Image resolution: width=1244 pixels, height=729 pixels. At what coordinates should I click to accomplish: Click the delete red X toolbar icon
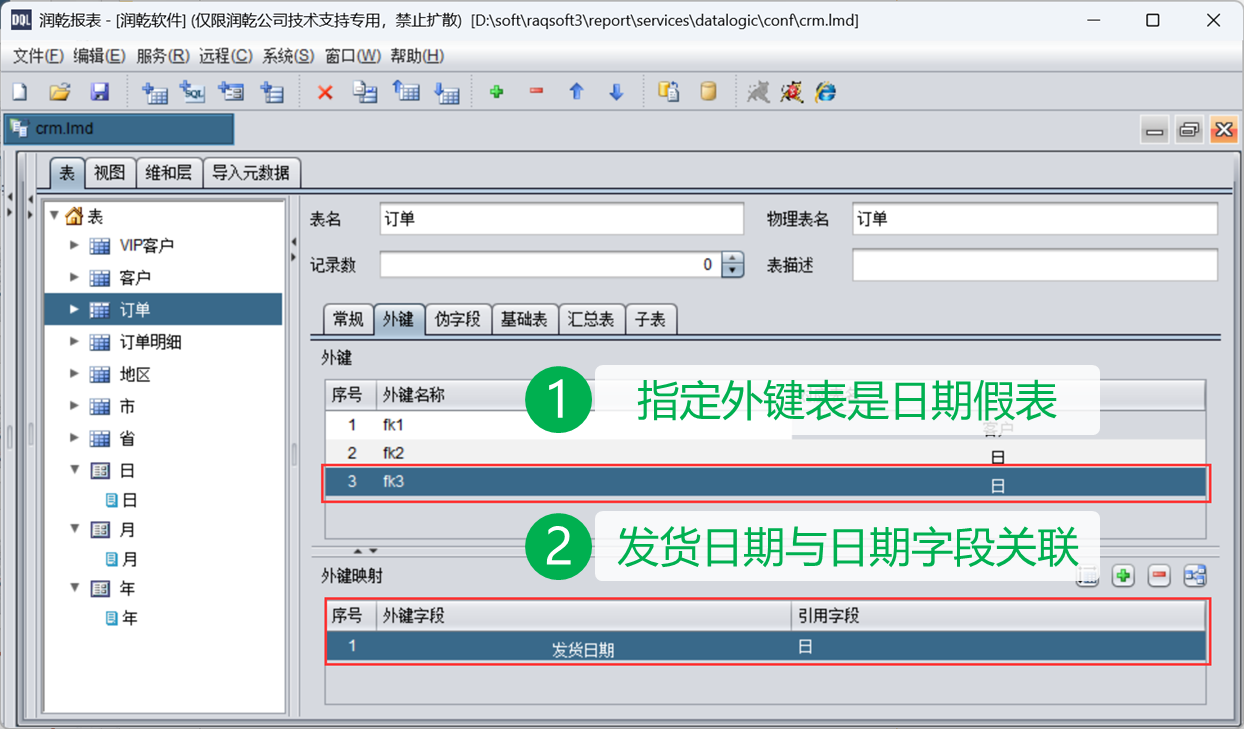coord(325,92)
